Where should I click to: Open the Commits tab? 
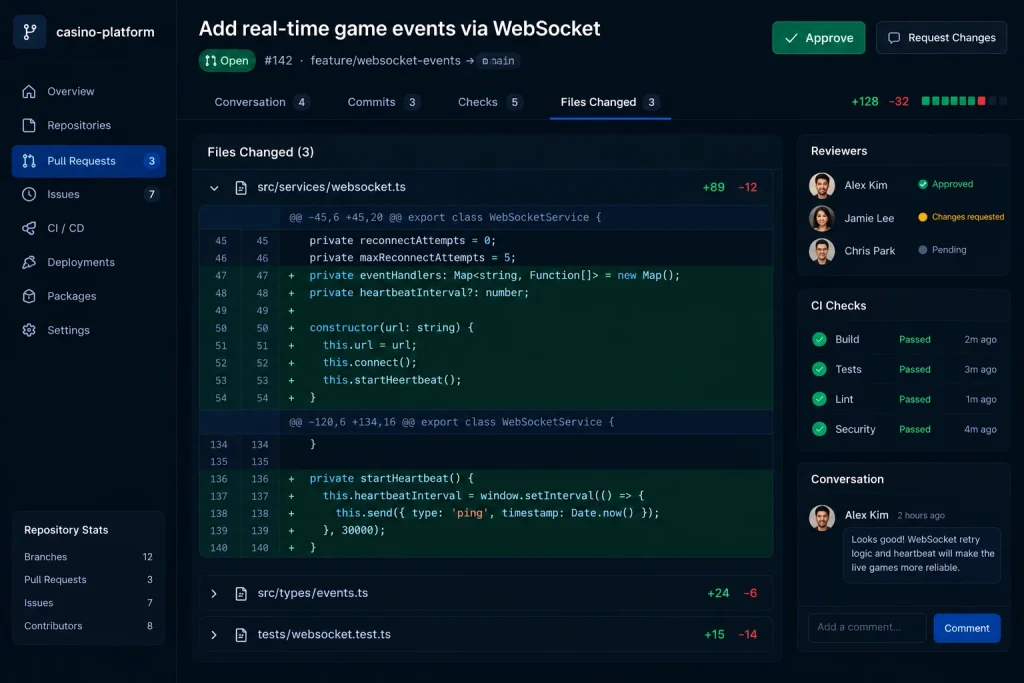(383, 102)
